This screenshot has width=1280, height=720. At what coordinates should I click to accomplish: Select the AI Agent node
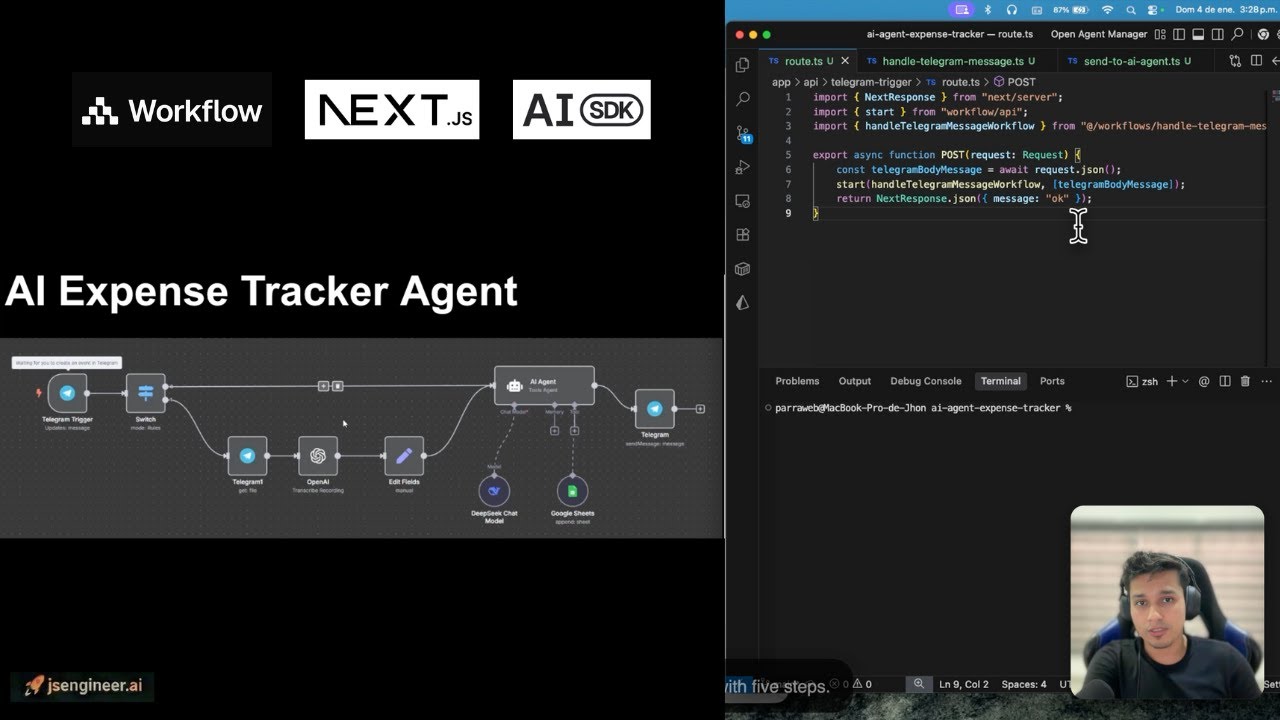pos(544,385)
